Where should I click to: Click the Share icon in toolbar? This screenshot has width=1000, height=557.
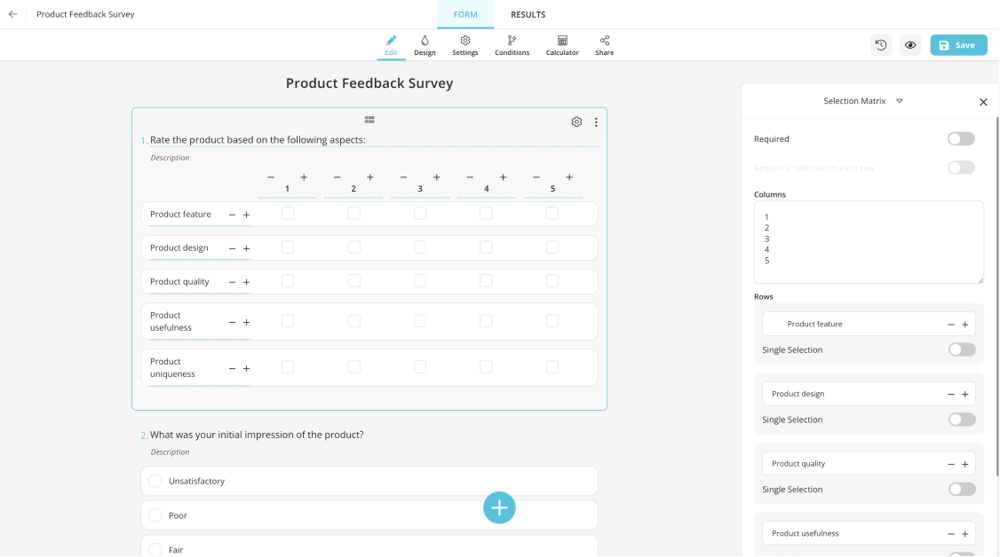[604, 45]
